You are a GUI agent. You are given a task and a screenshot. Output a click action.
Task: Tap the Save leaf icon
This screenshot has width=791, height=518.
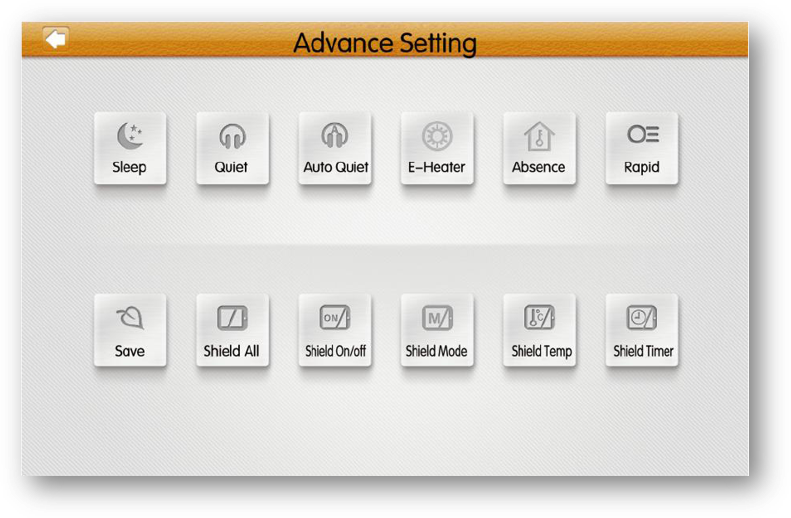pos(131,318)
